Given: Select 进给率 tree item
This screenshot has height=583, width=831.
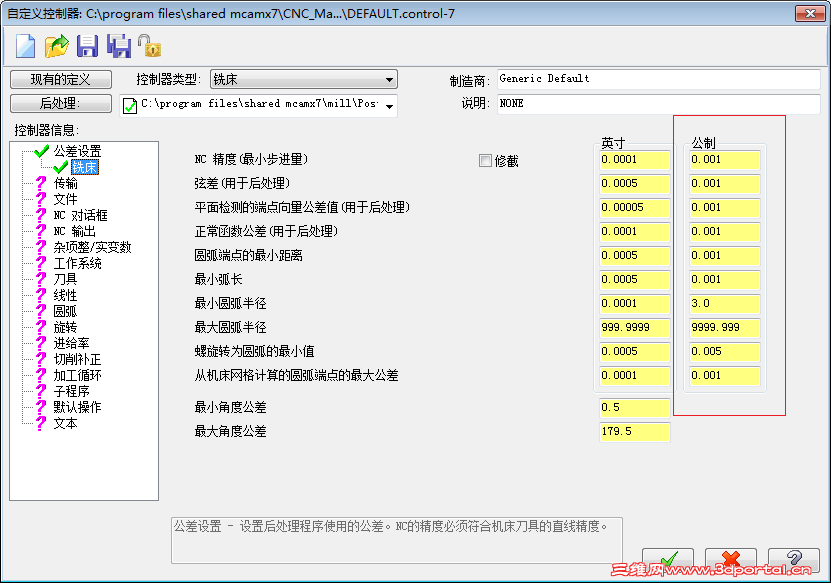Looking at the screenshot, I should point(72,343).
